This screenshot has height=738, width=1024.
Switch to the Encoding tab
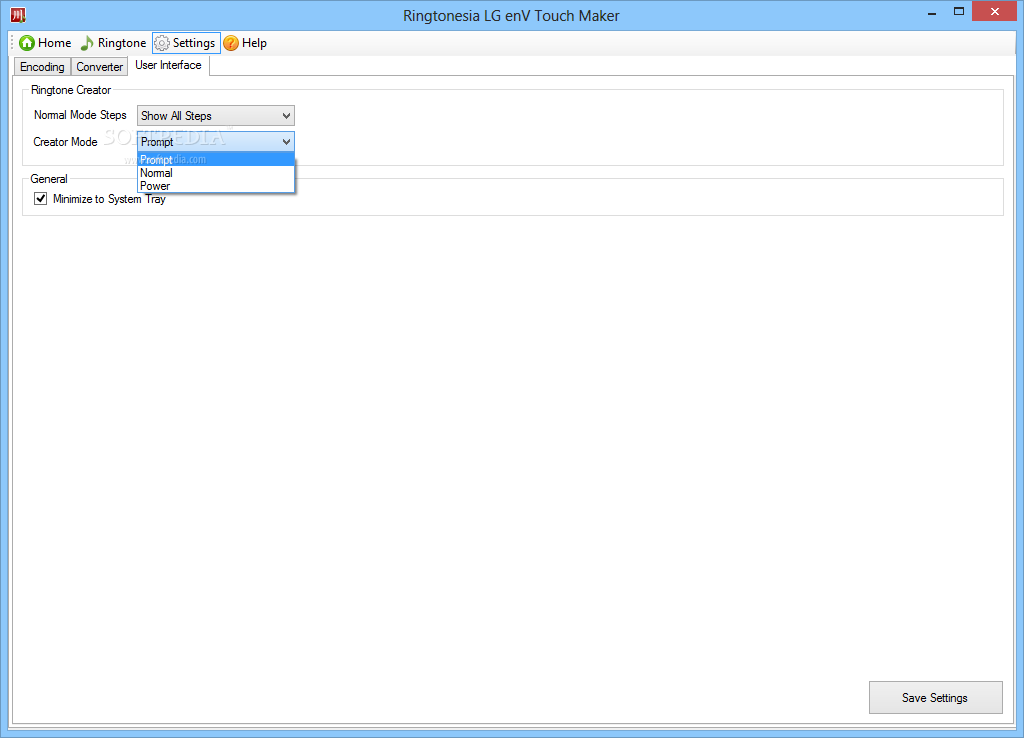point(42,67)
